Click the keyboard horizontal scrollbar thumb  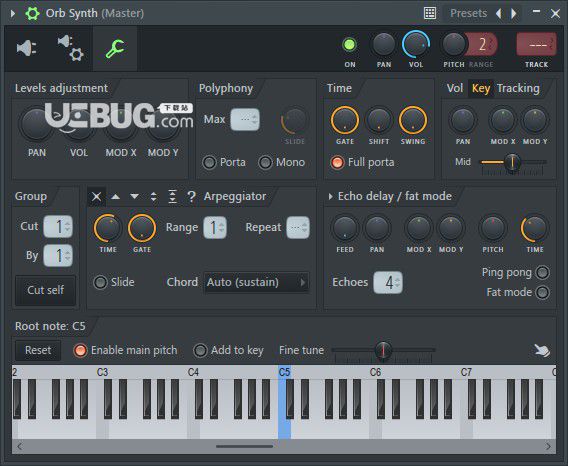click(245, 446)
